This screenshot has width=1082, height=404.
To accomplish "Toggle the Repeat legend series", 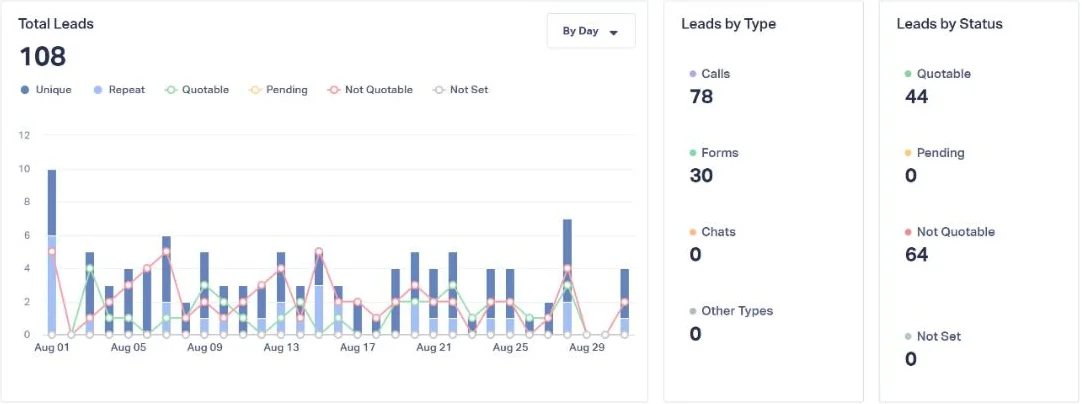I will coord(119,90).
